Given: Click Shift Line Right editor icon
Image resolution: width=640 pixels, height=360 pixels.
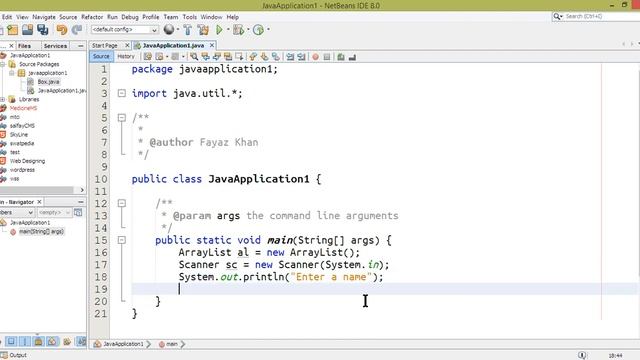Looking at the screenshot, I should [302, 57].
